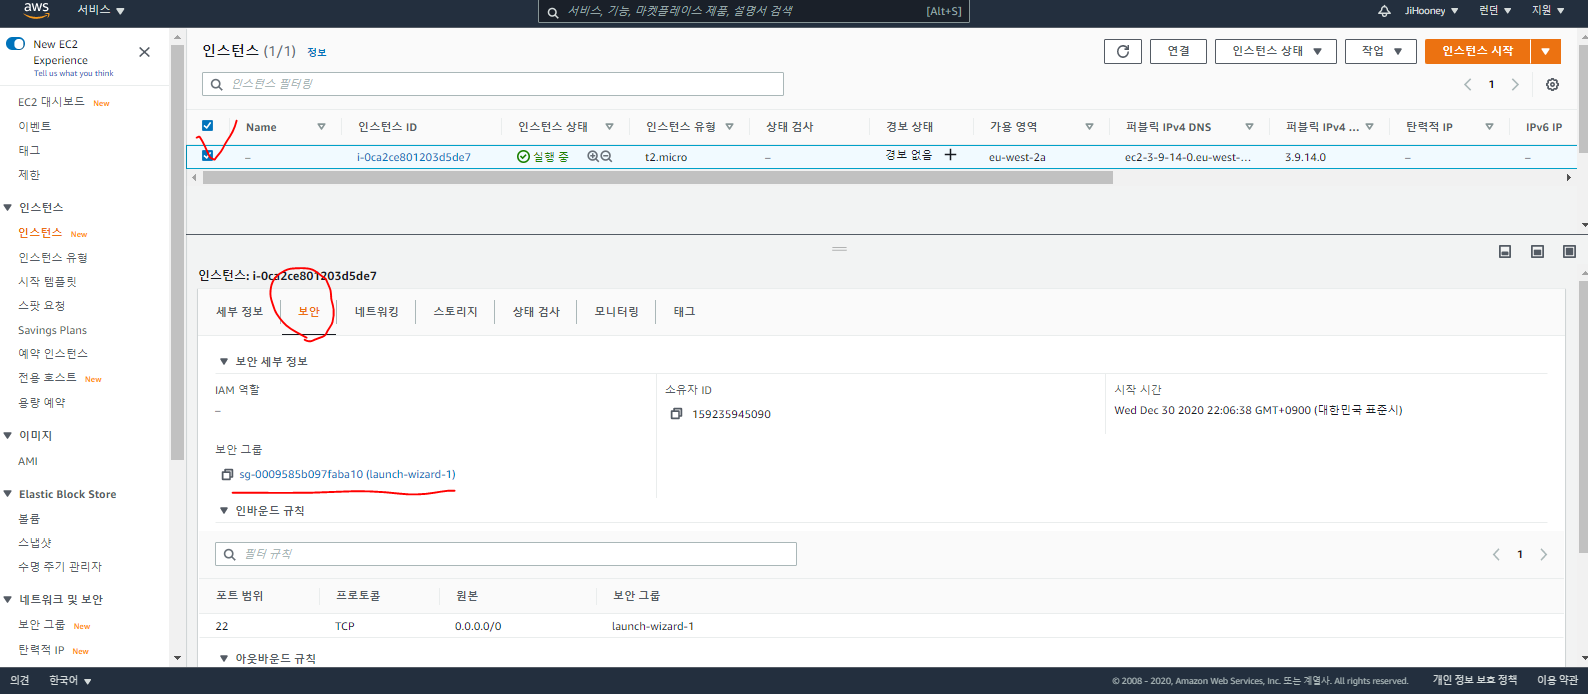Image resolution: width=1588 pixels, height=694 pixels.
Task: Open the 지원 support menu
Action: [1548, 11]
